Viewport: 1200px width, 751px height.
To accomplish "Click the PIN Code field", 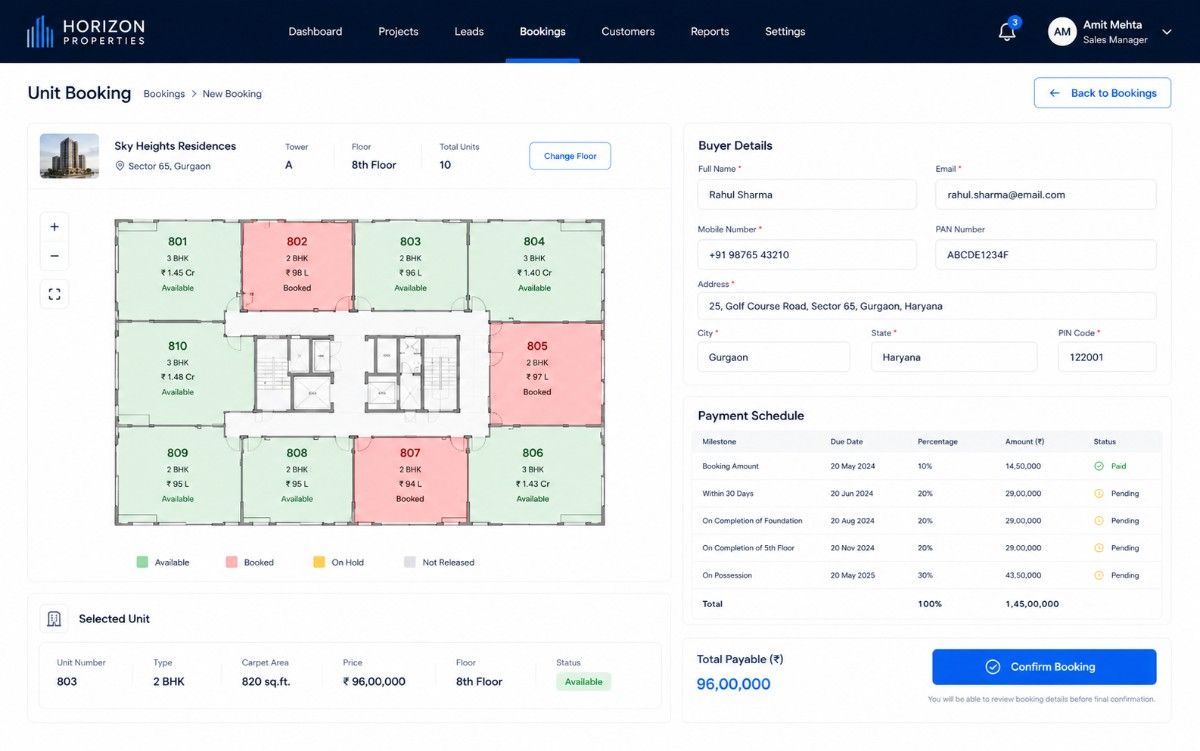I will click(1107, 357).
